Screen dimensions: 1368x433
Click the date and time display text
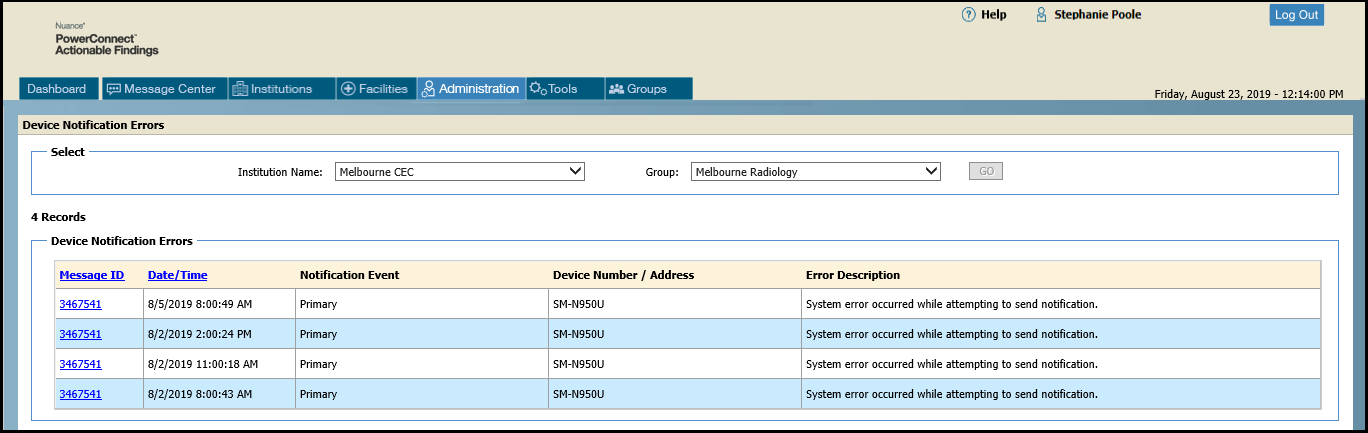pos(1249,93)
